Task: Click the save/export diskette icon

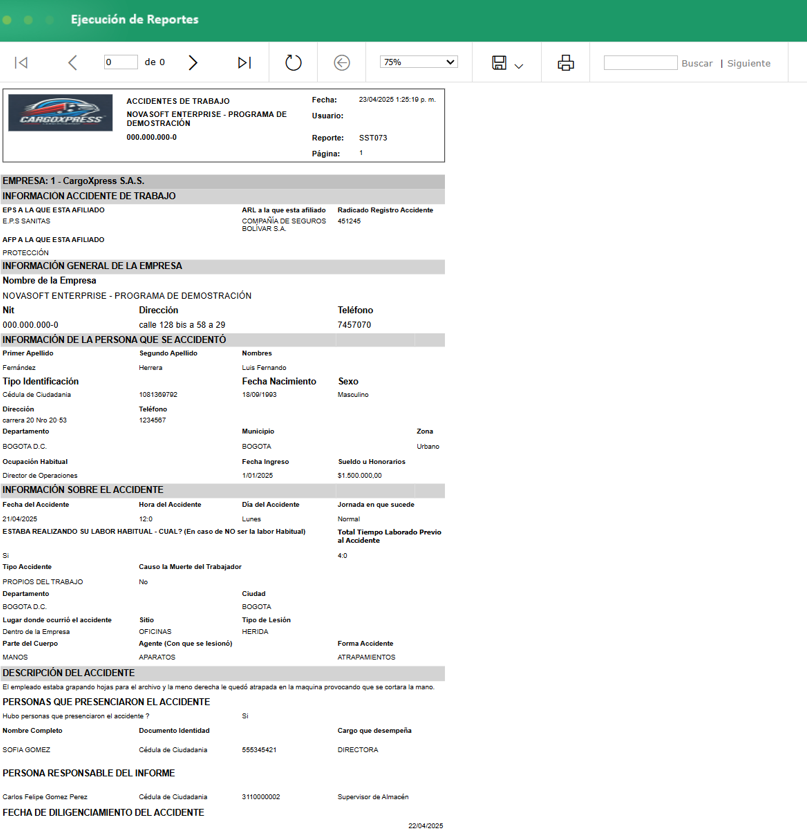Action: click(499, 63)
